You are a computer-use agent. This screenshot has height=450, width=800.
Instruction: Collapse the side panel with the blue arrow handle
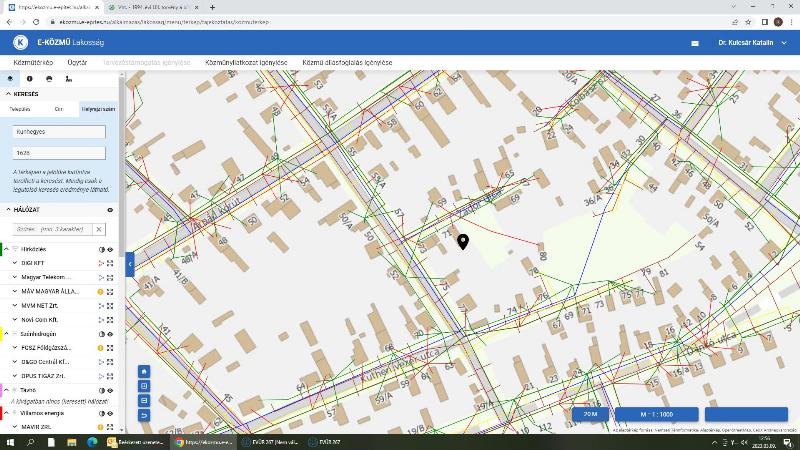tap(130, 264)
